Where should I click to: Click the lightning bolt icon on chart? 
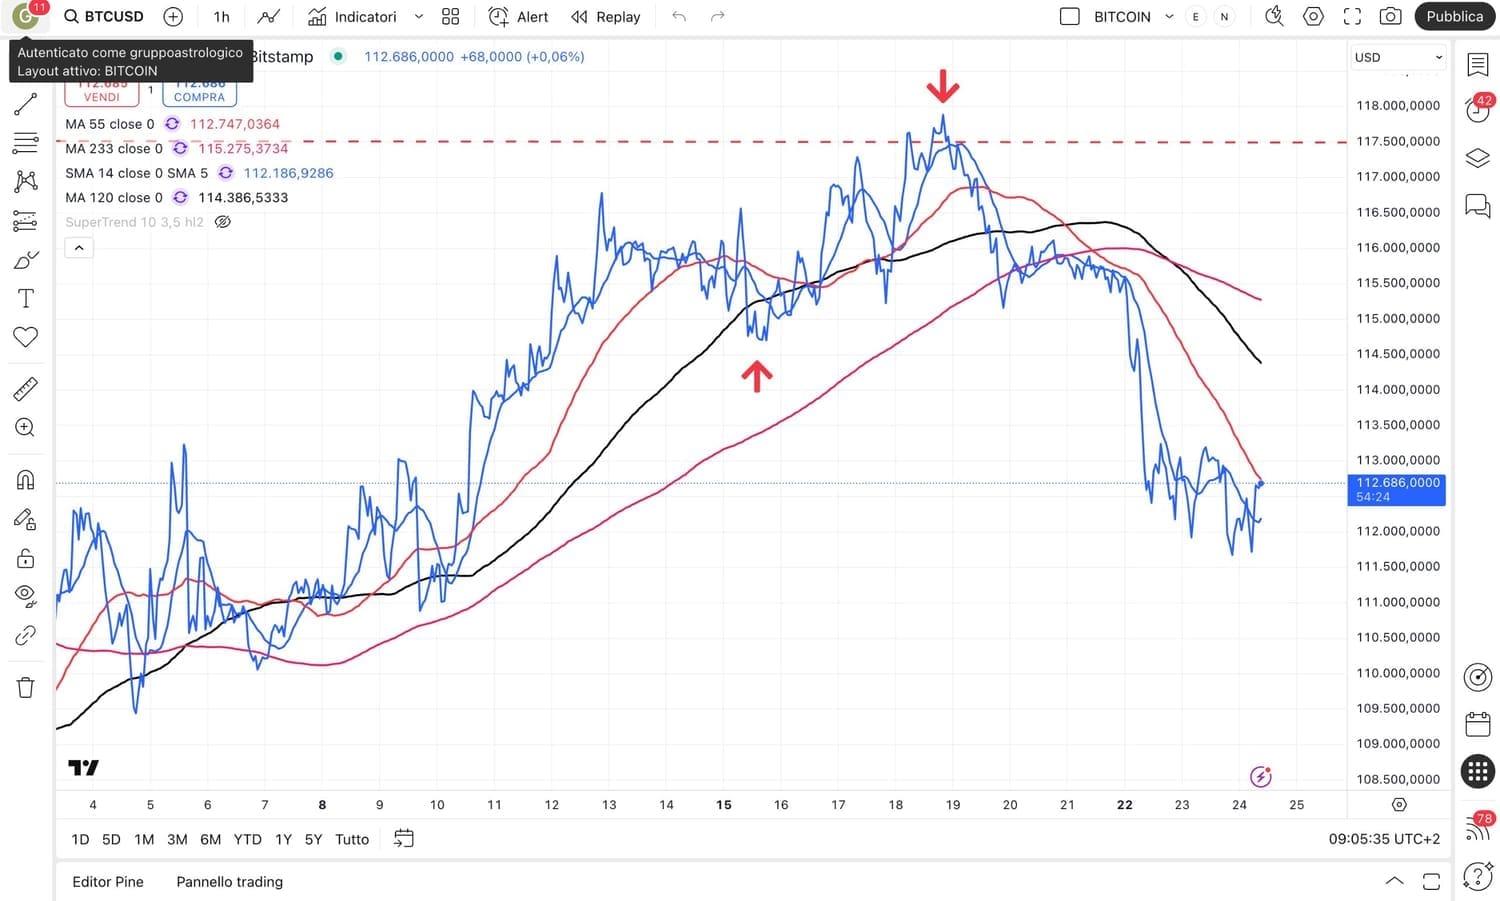1260,776
